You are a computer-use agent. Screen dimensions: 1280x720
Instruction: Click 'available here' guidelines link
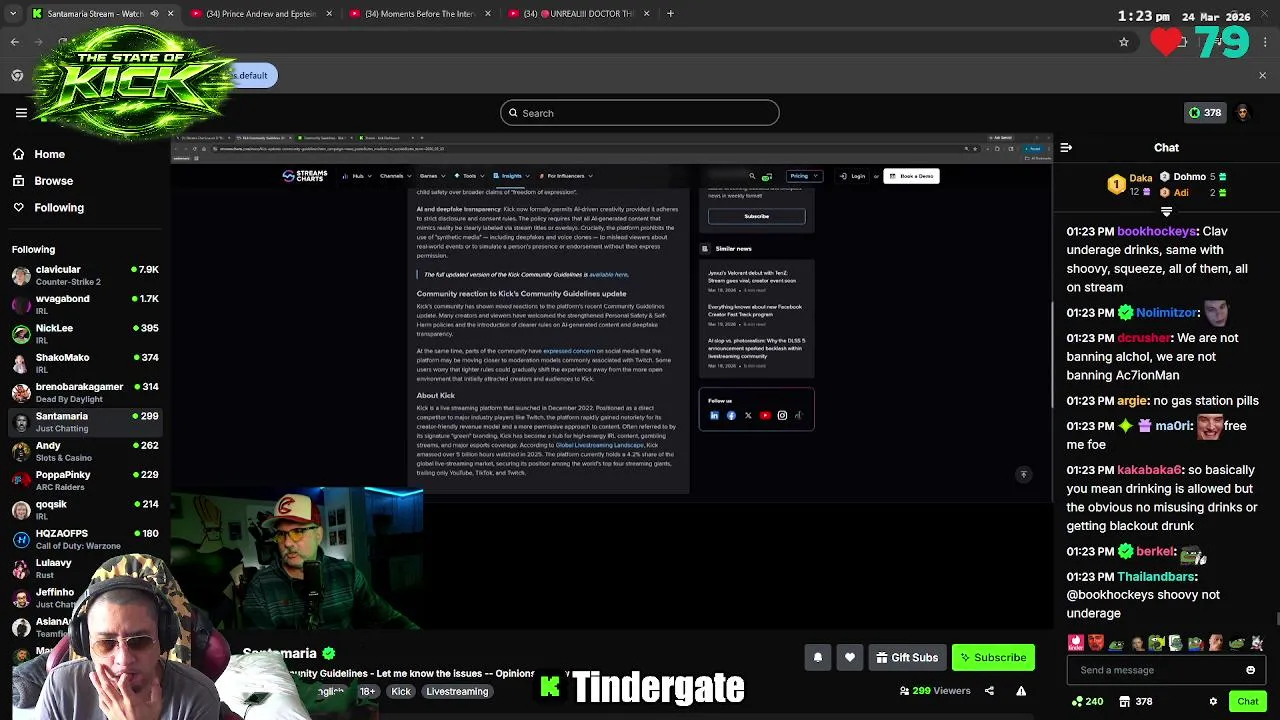tap(608, 274)
